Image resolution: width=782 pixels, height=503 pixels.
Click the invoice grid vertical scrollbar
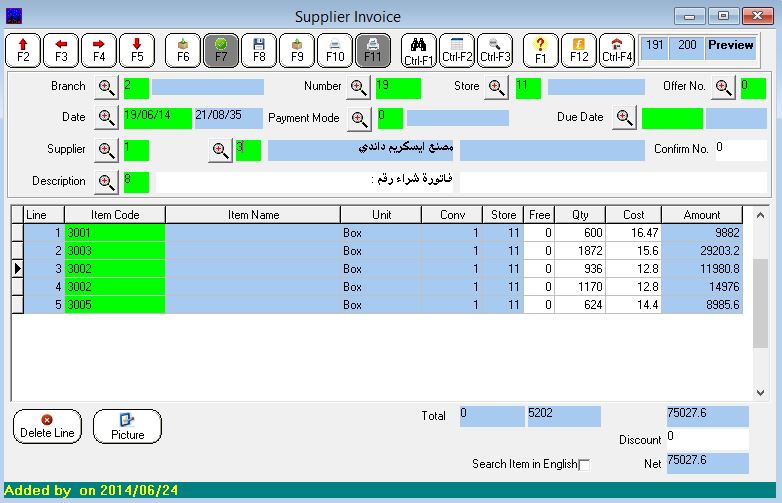pos(760,310)
